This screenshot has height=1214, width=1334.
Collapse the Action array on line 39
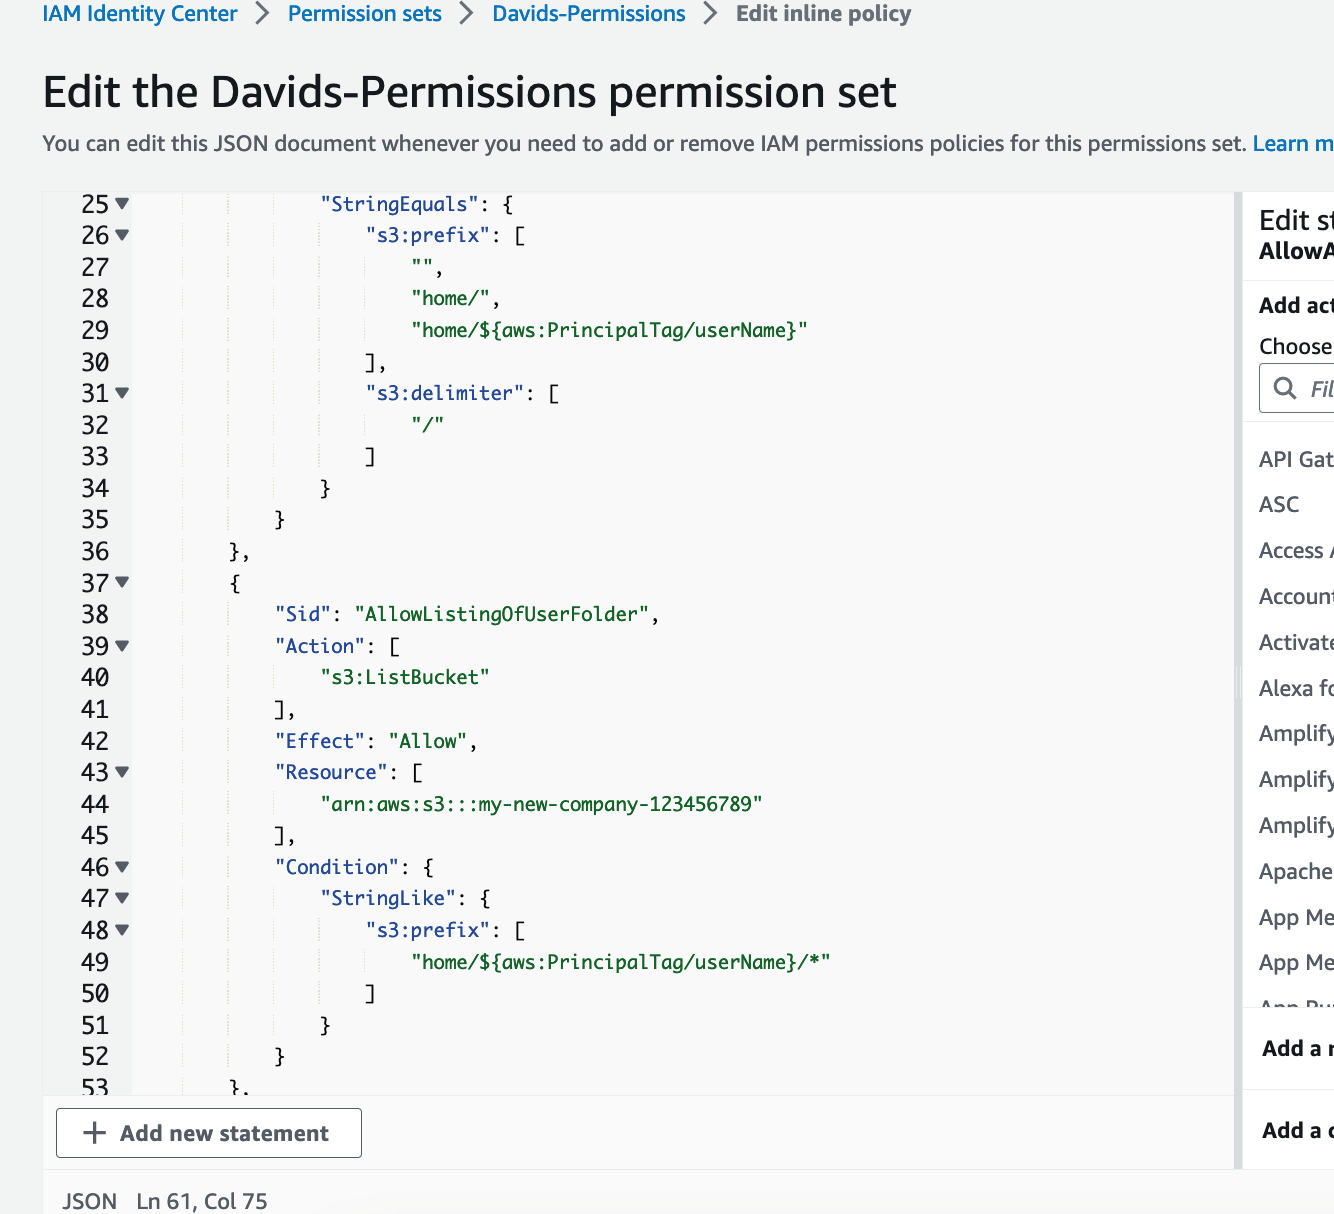[x=123, y=646]
